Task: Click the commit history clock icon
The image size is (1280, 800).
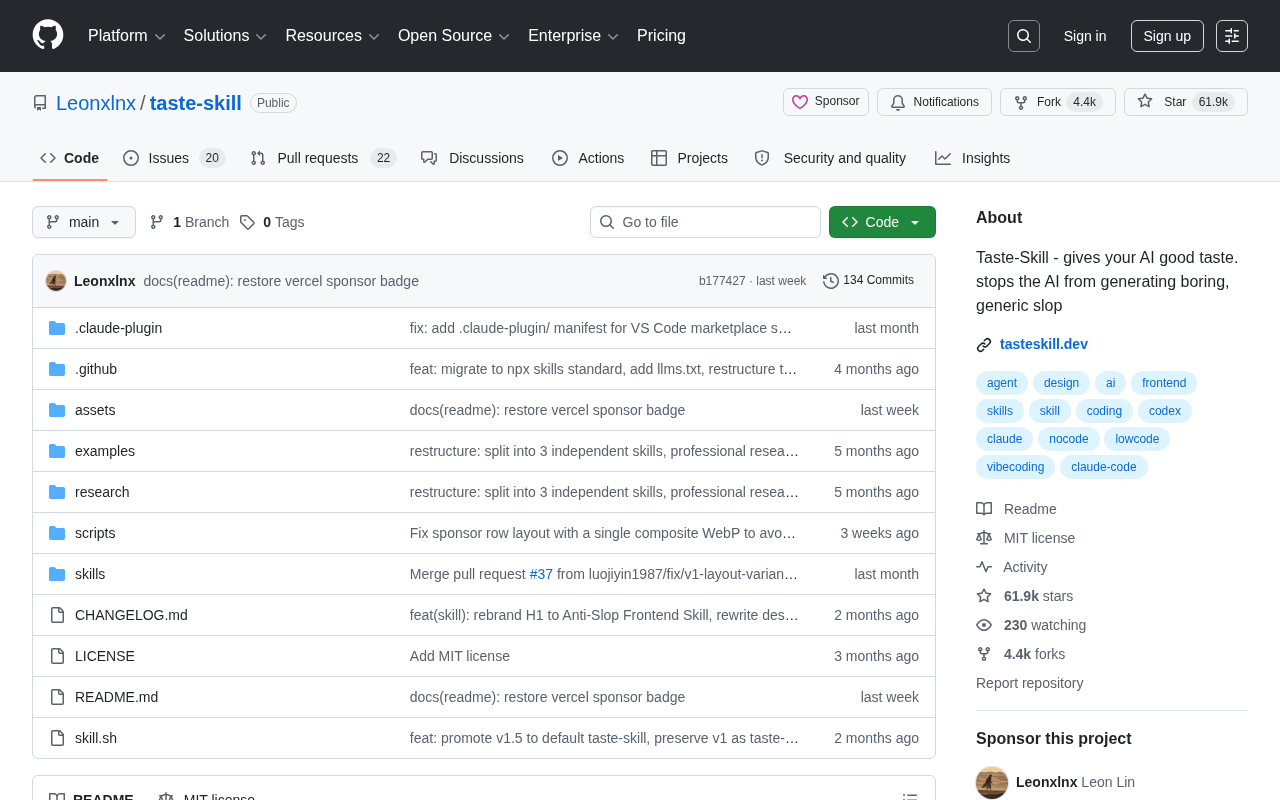Action: point(831,281)
